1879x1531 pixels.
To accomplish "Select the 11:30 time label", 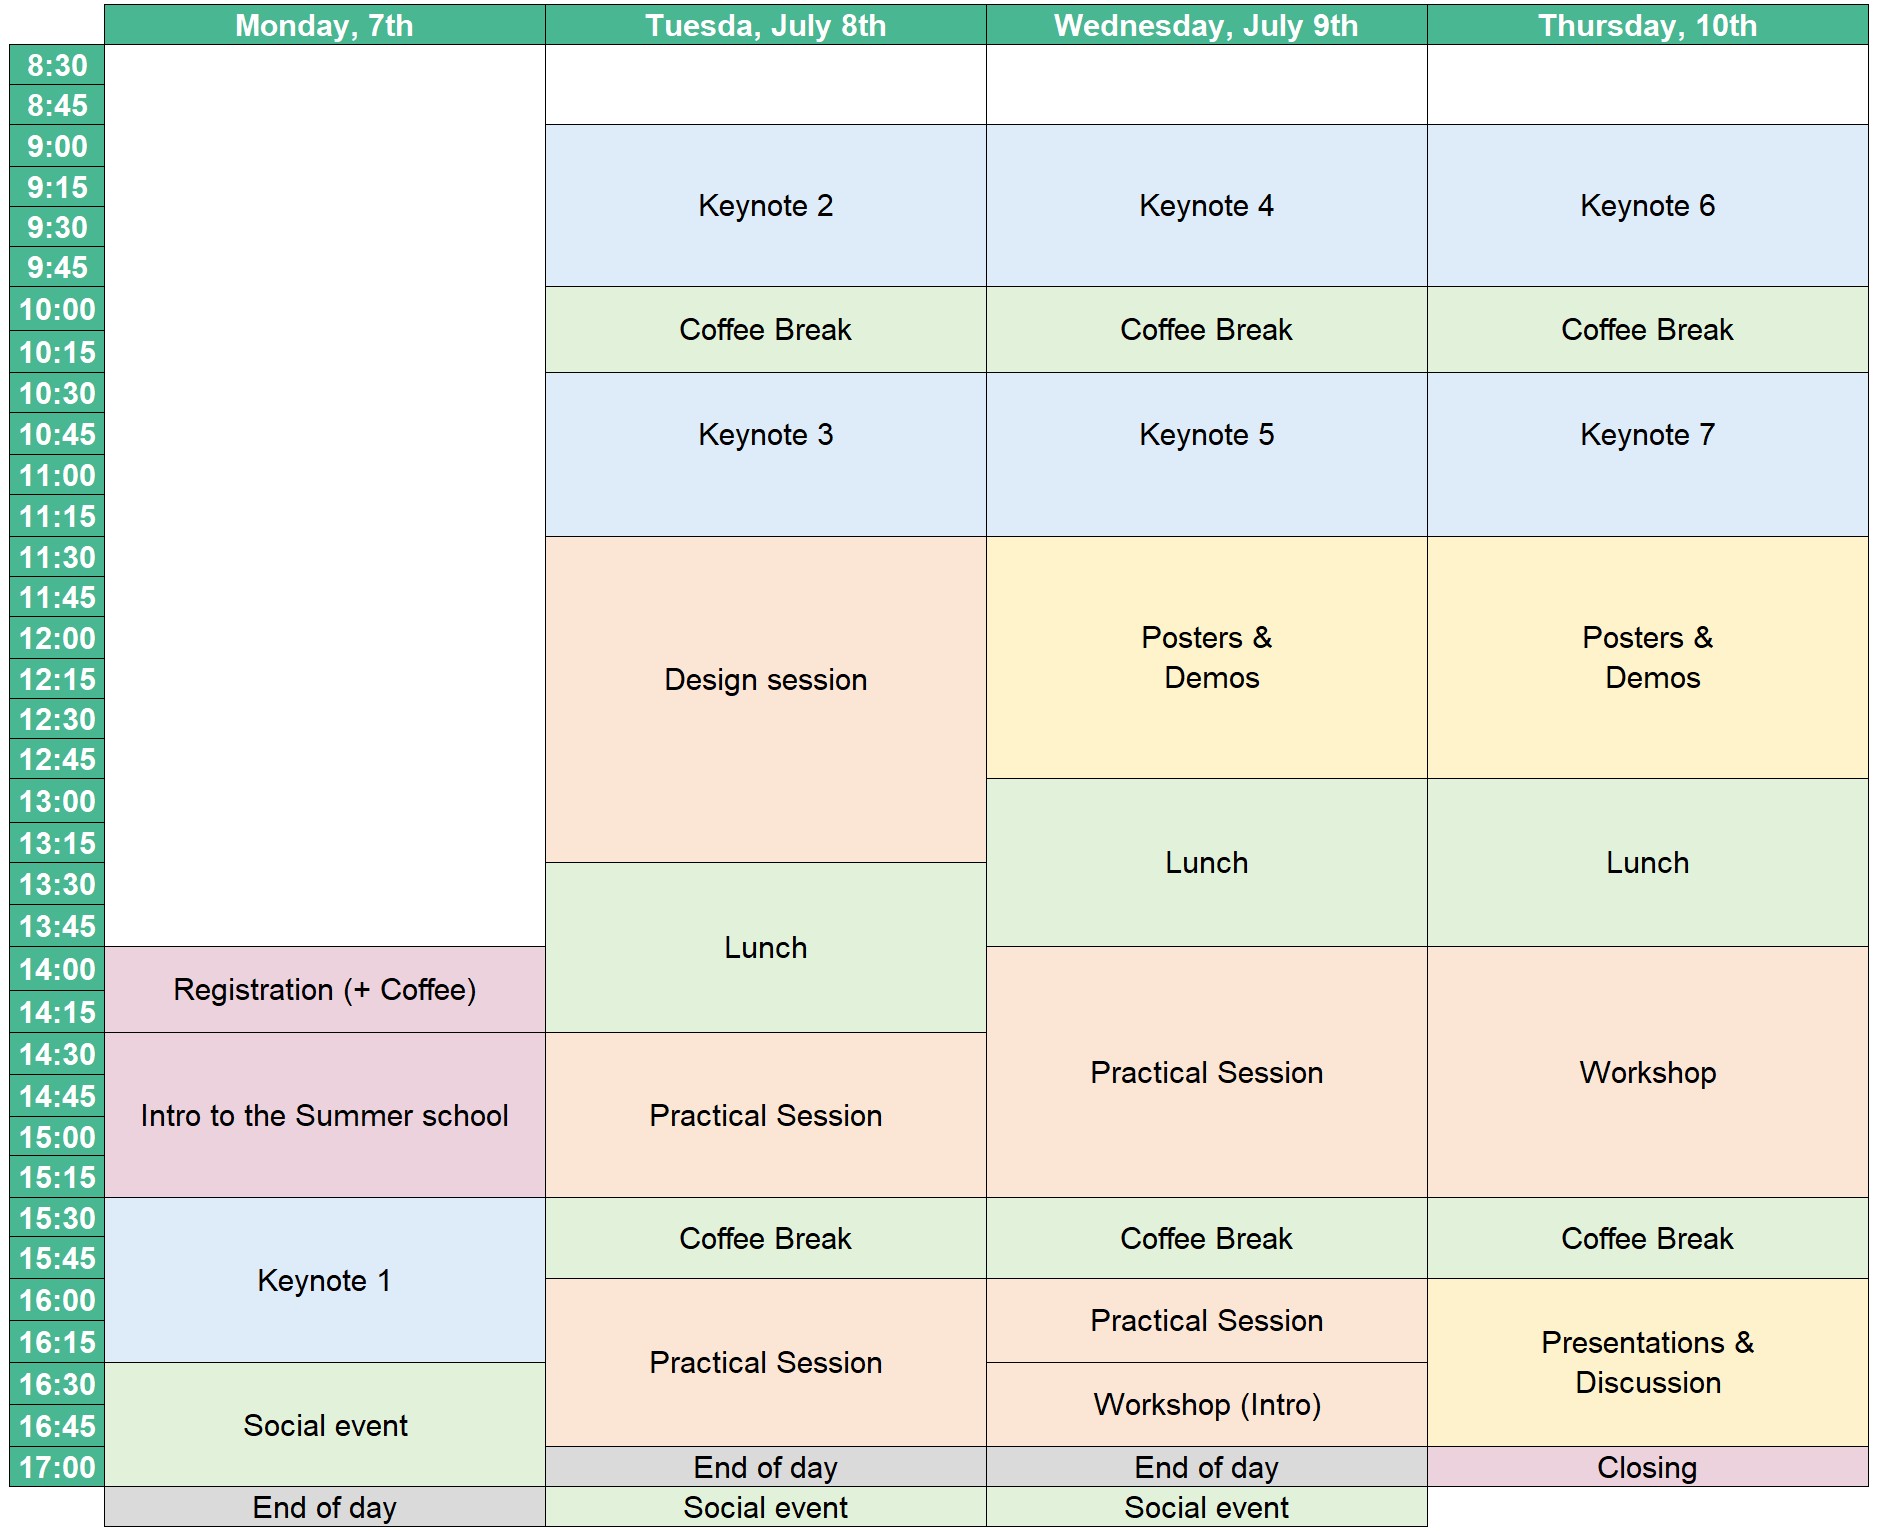I will tap(57, 557).
